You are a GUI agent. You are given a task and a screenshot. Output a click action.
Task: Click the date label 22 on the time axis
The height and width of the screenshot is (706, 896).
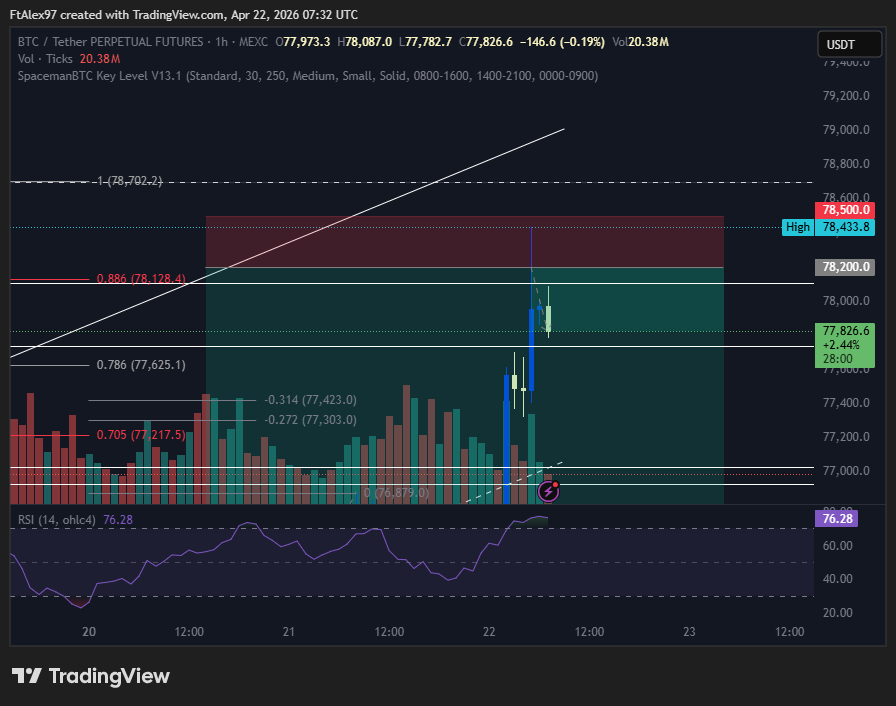coord(489,632)
